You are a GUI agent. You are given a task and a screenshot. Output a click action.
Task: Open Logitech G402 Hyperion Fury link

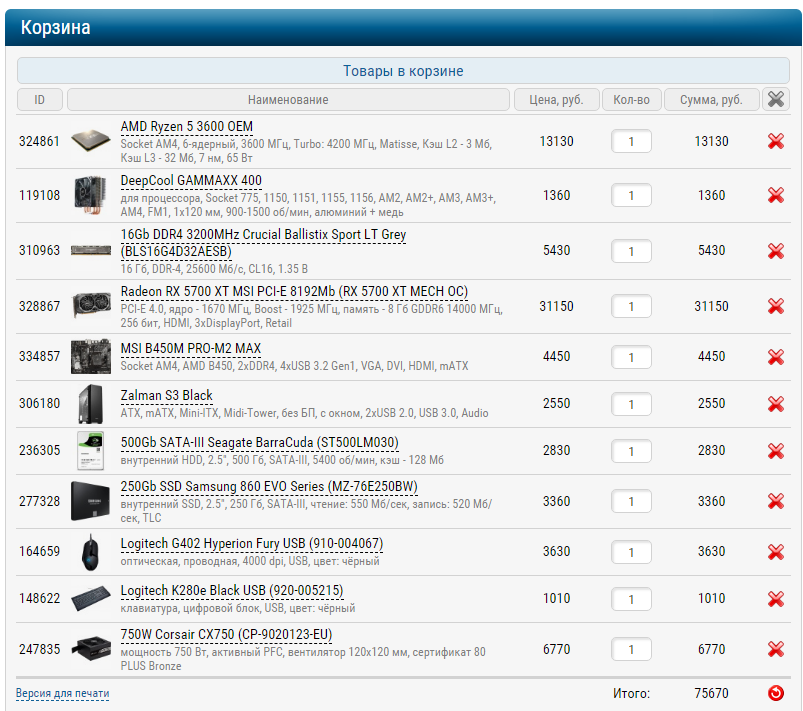(x=251, y=543)
